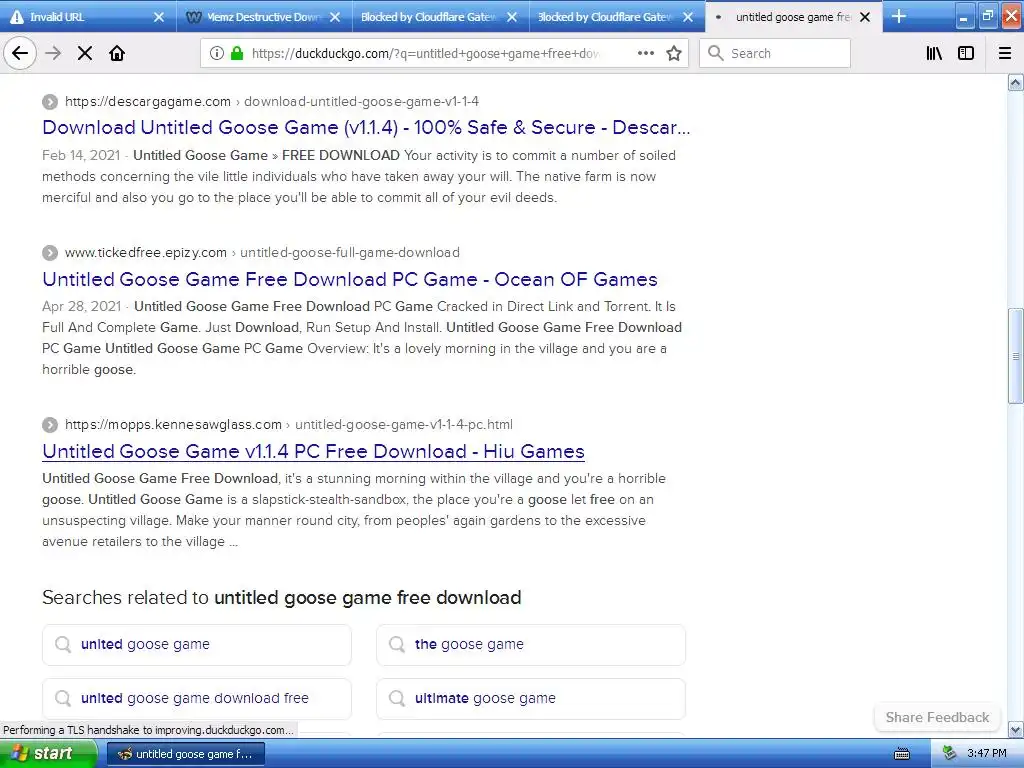Click the 'Apr 28, 2021' result date
Viewport: 1024px width, 768px height.
tap(82, 306)
